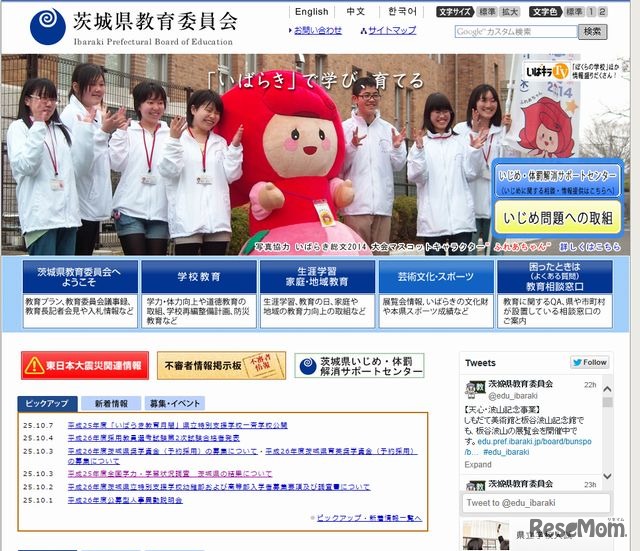Select the 新着情報 tab
This screenshot has height=551, width=640.
(111, 404)
